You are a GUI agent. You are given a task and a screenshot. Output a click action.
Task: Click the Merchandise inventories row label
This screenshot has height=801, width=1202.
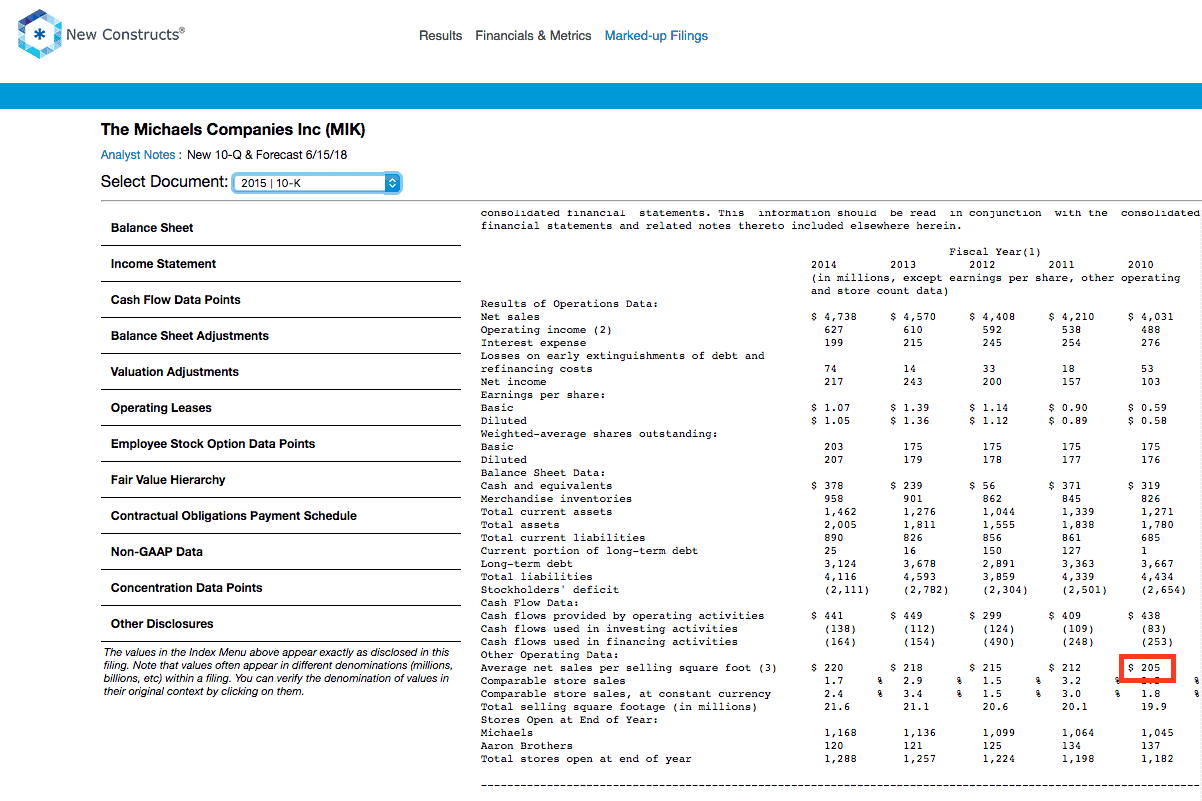pos(556,499)
